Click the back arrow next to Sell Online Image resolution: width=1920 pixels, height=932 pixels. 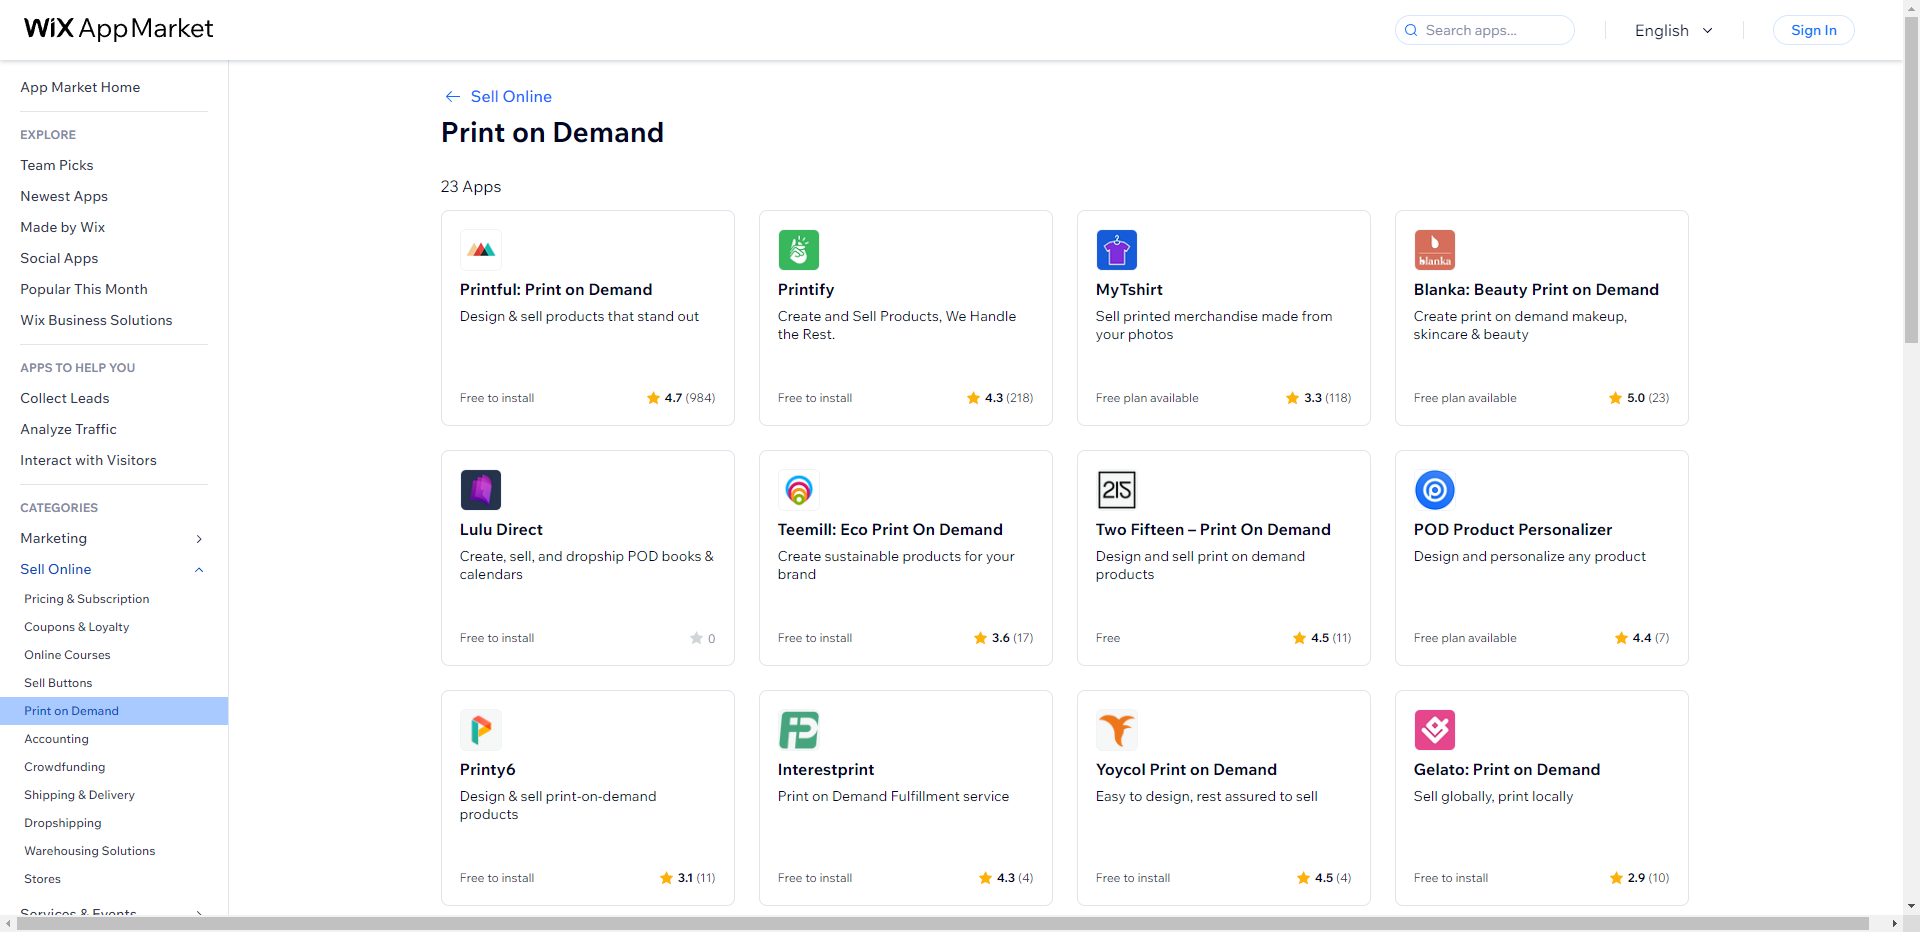pos(452,96)
